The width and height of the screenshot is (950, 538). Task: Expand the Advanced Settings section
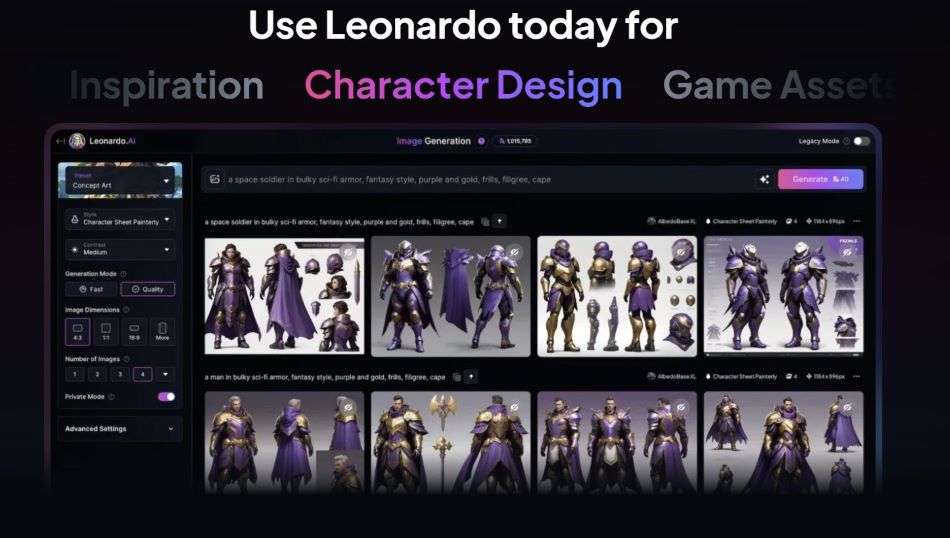click(120, 429)
